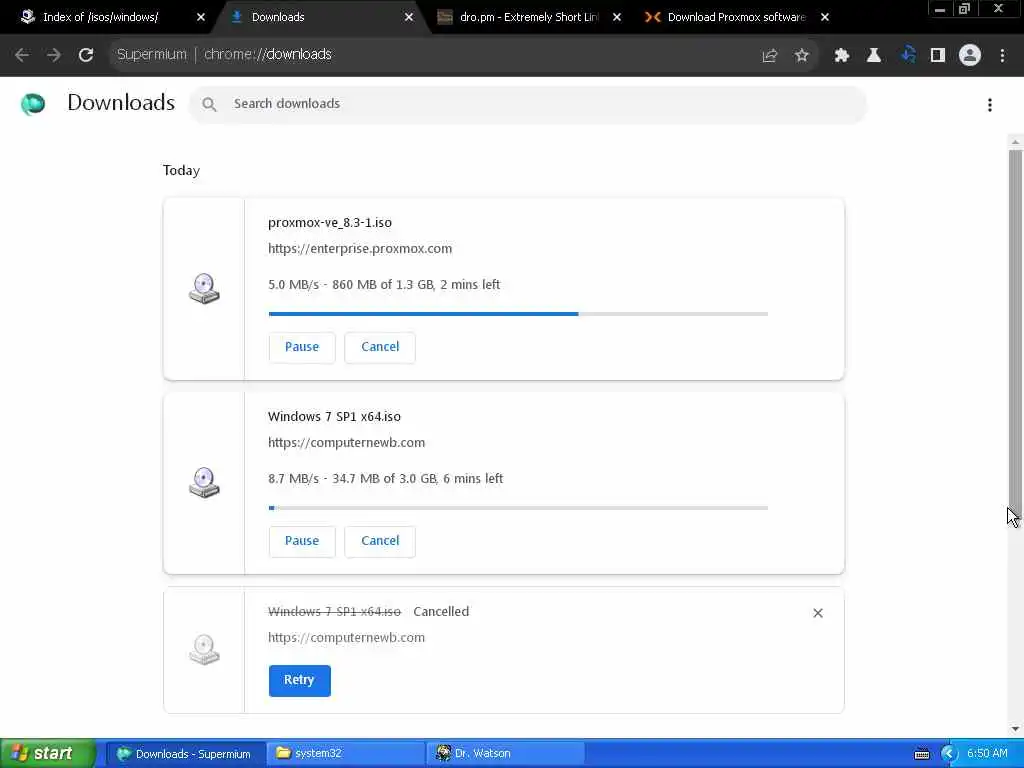
Task: Open the system32 taskbar window
Action: click(346, 754)
